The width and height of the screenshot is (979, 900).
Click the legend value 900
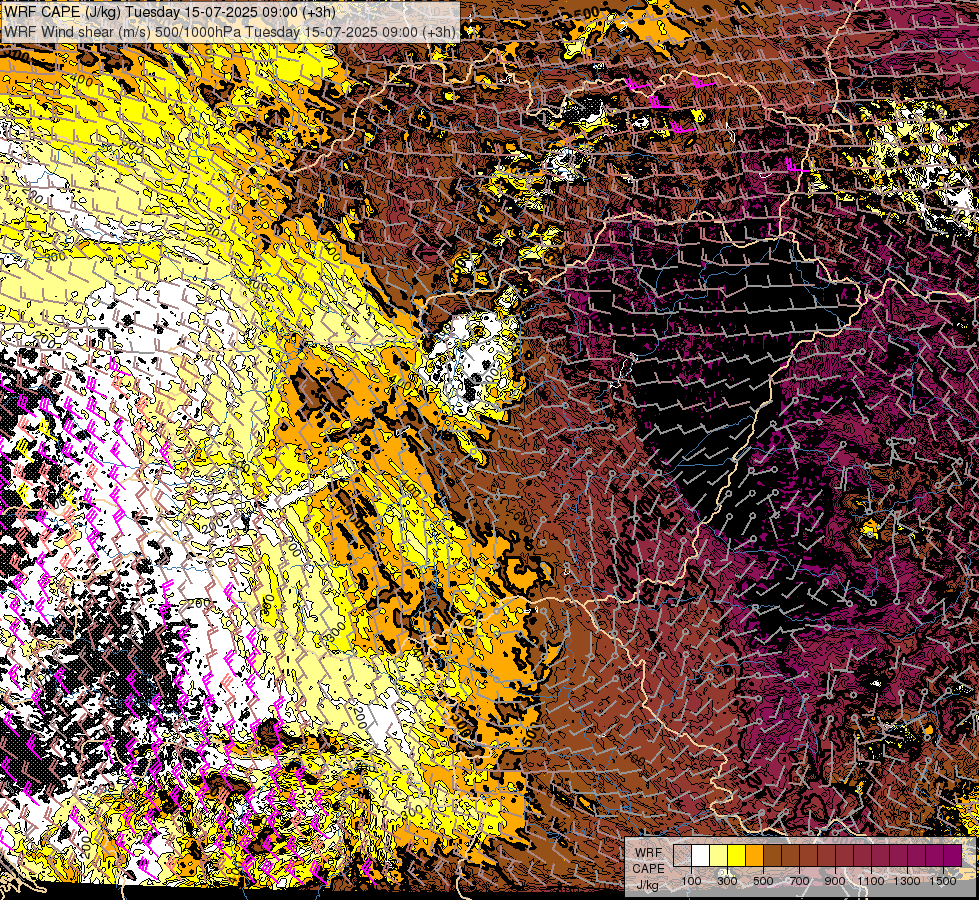pos(835,881)
